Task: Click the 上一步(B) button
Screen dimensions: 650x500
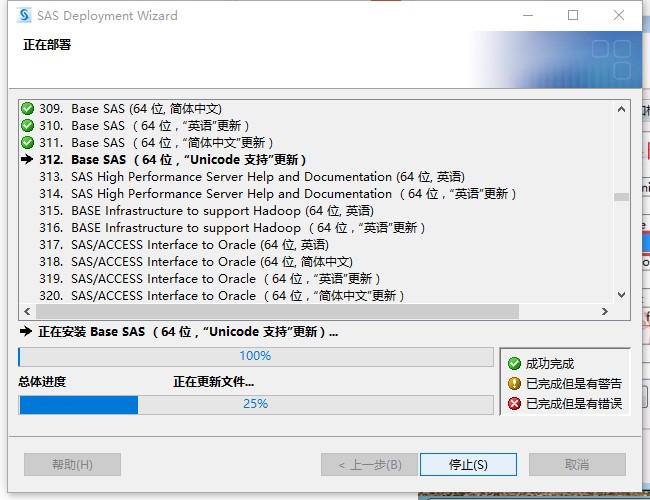Action: pos(369,464)
